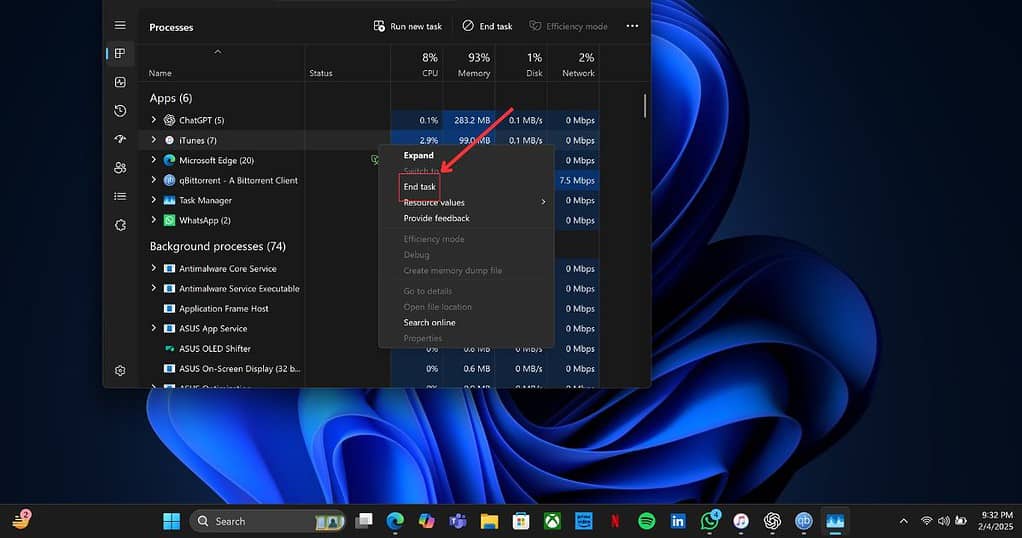The image size is (1022, 538).
Task: Open the three-dots more options menu
Action: pos(632,26)
